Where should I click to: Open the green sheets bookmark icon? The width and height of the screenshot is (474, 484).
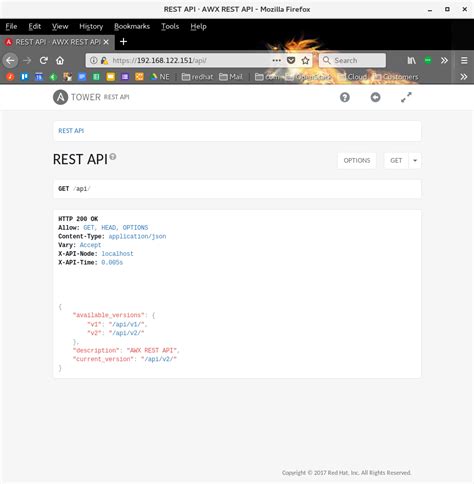click(96, 77)
